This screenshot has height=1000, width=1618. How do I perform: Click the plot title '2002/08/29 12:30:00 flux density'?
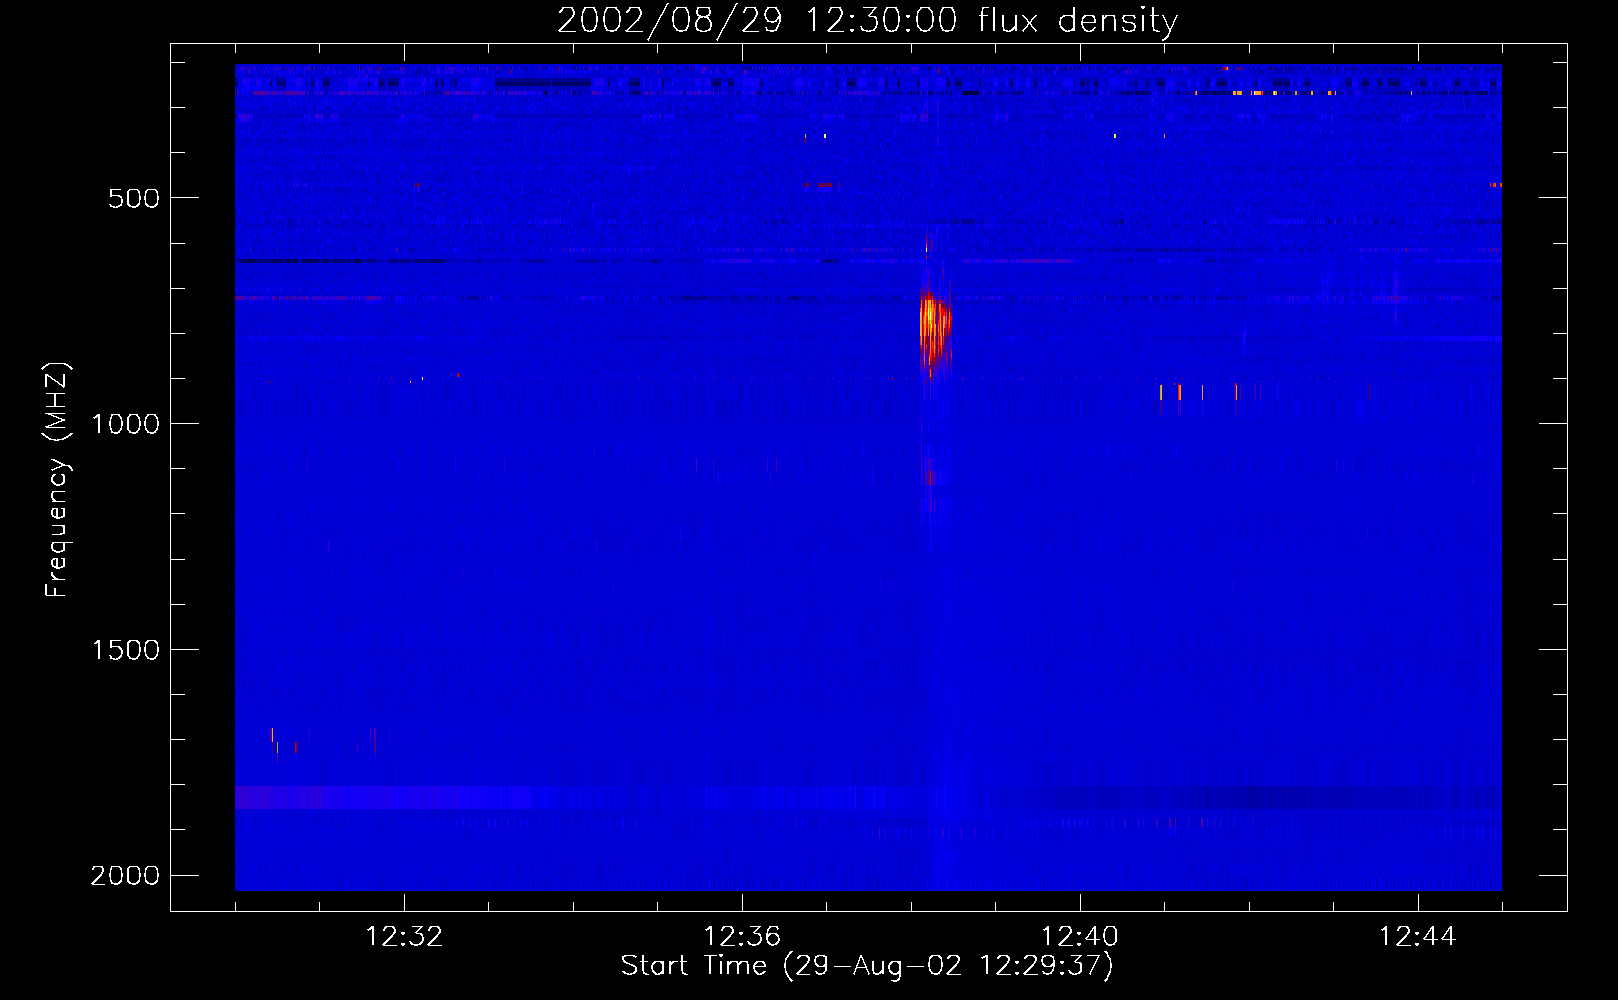867,21
